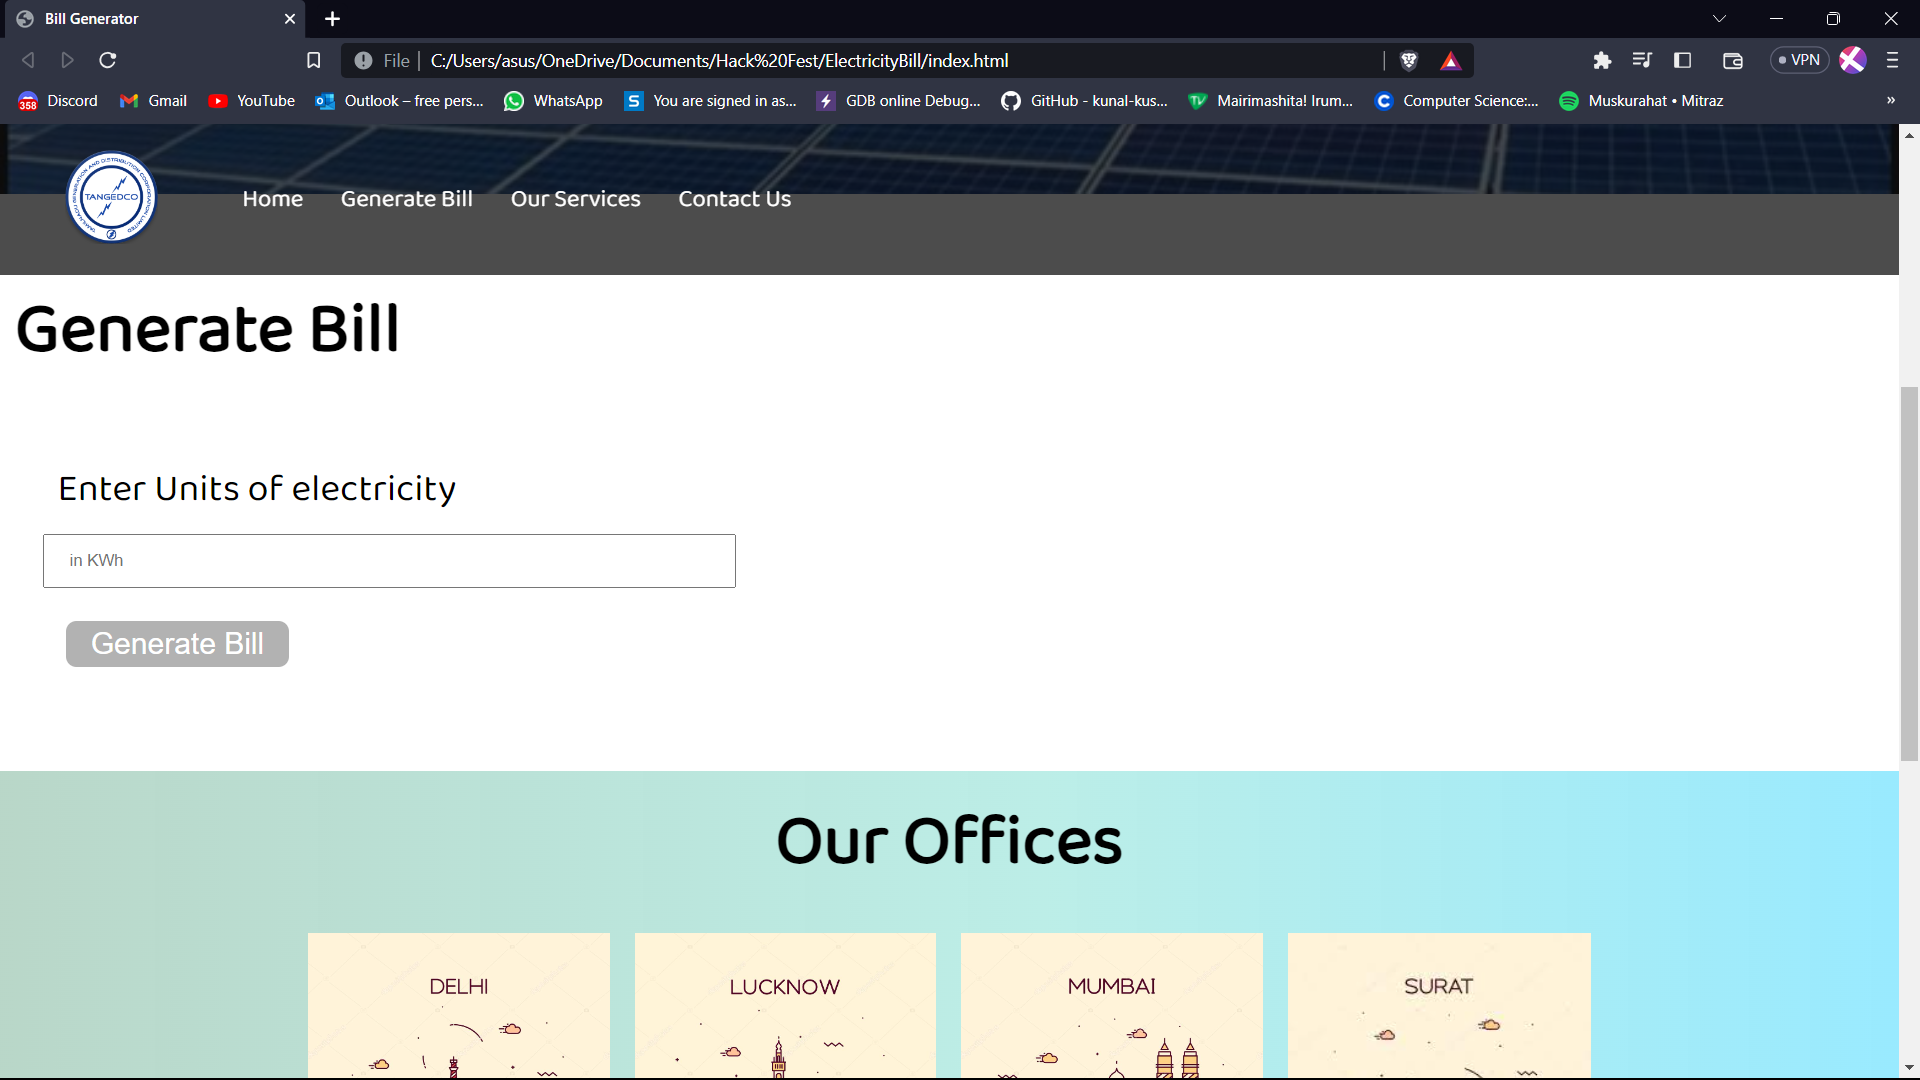This screenshot has height=1080, width=1920.
Task: Open the Discord bookmark
Action: (58, 101)
